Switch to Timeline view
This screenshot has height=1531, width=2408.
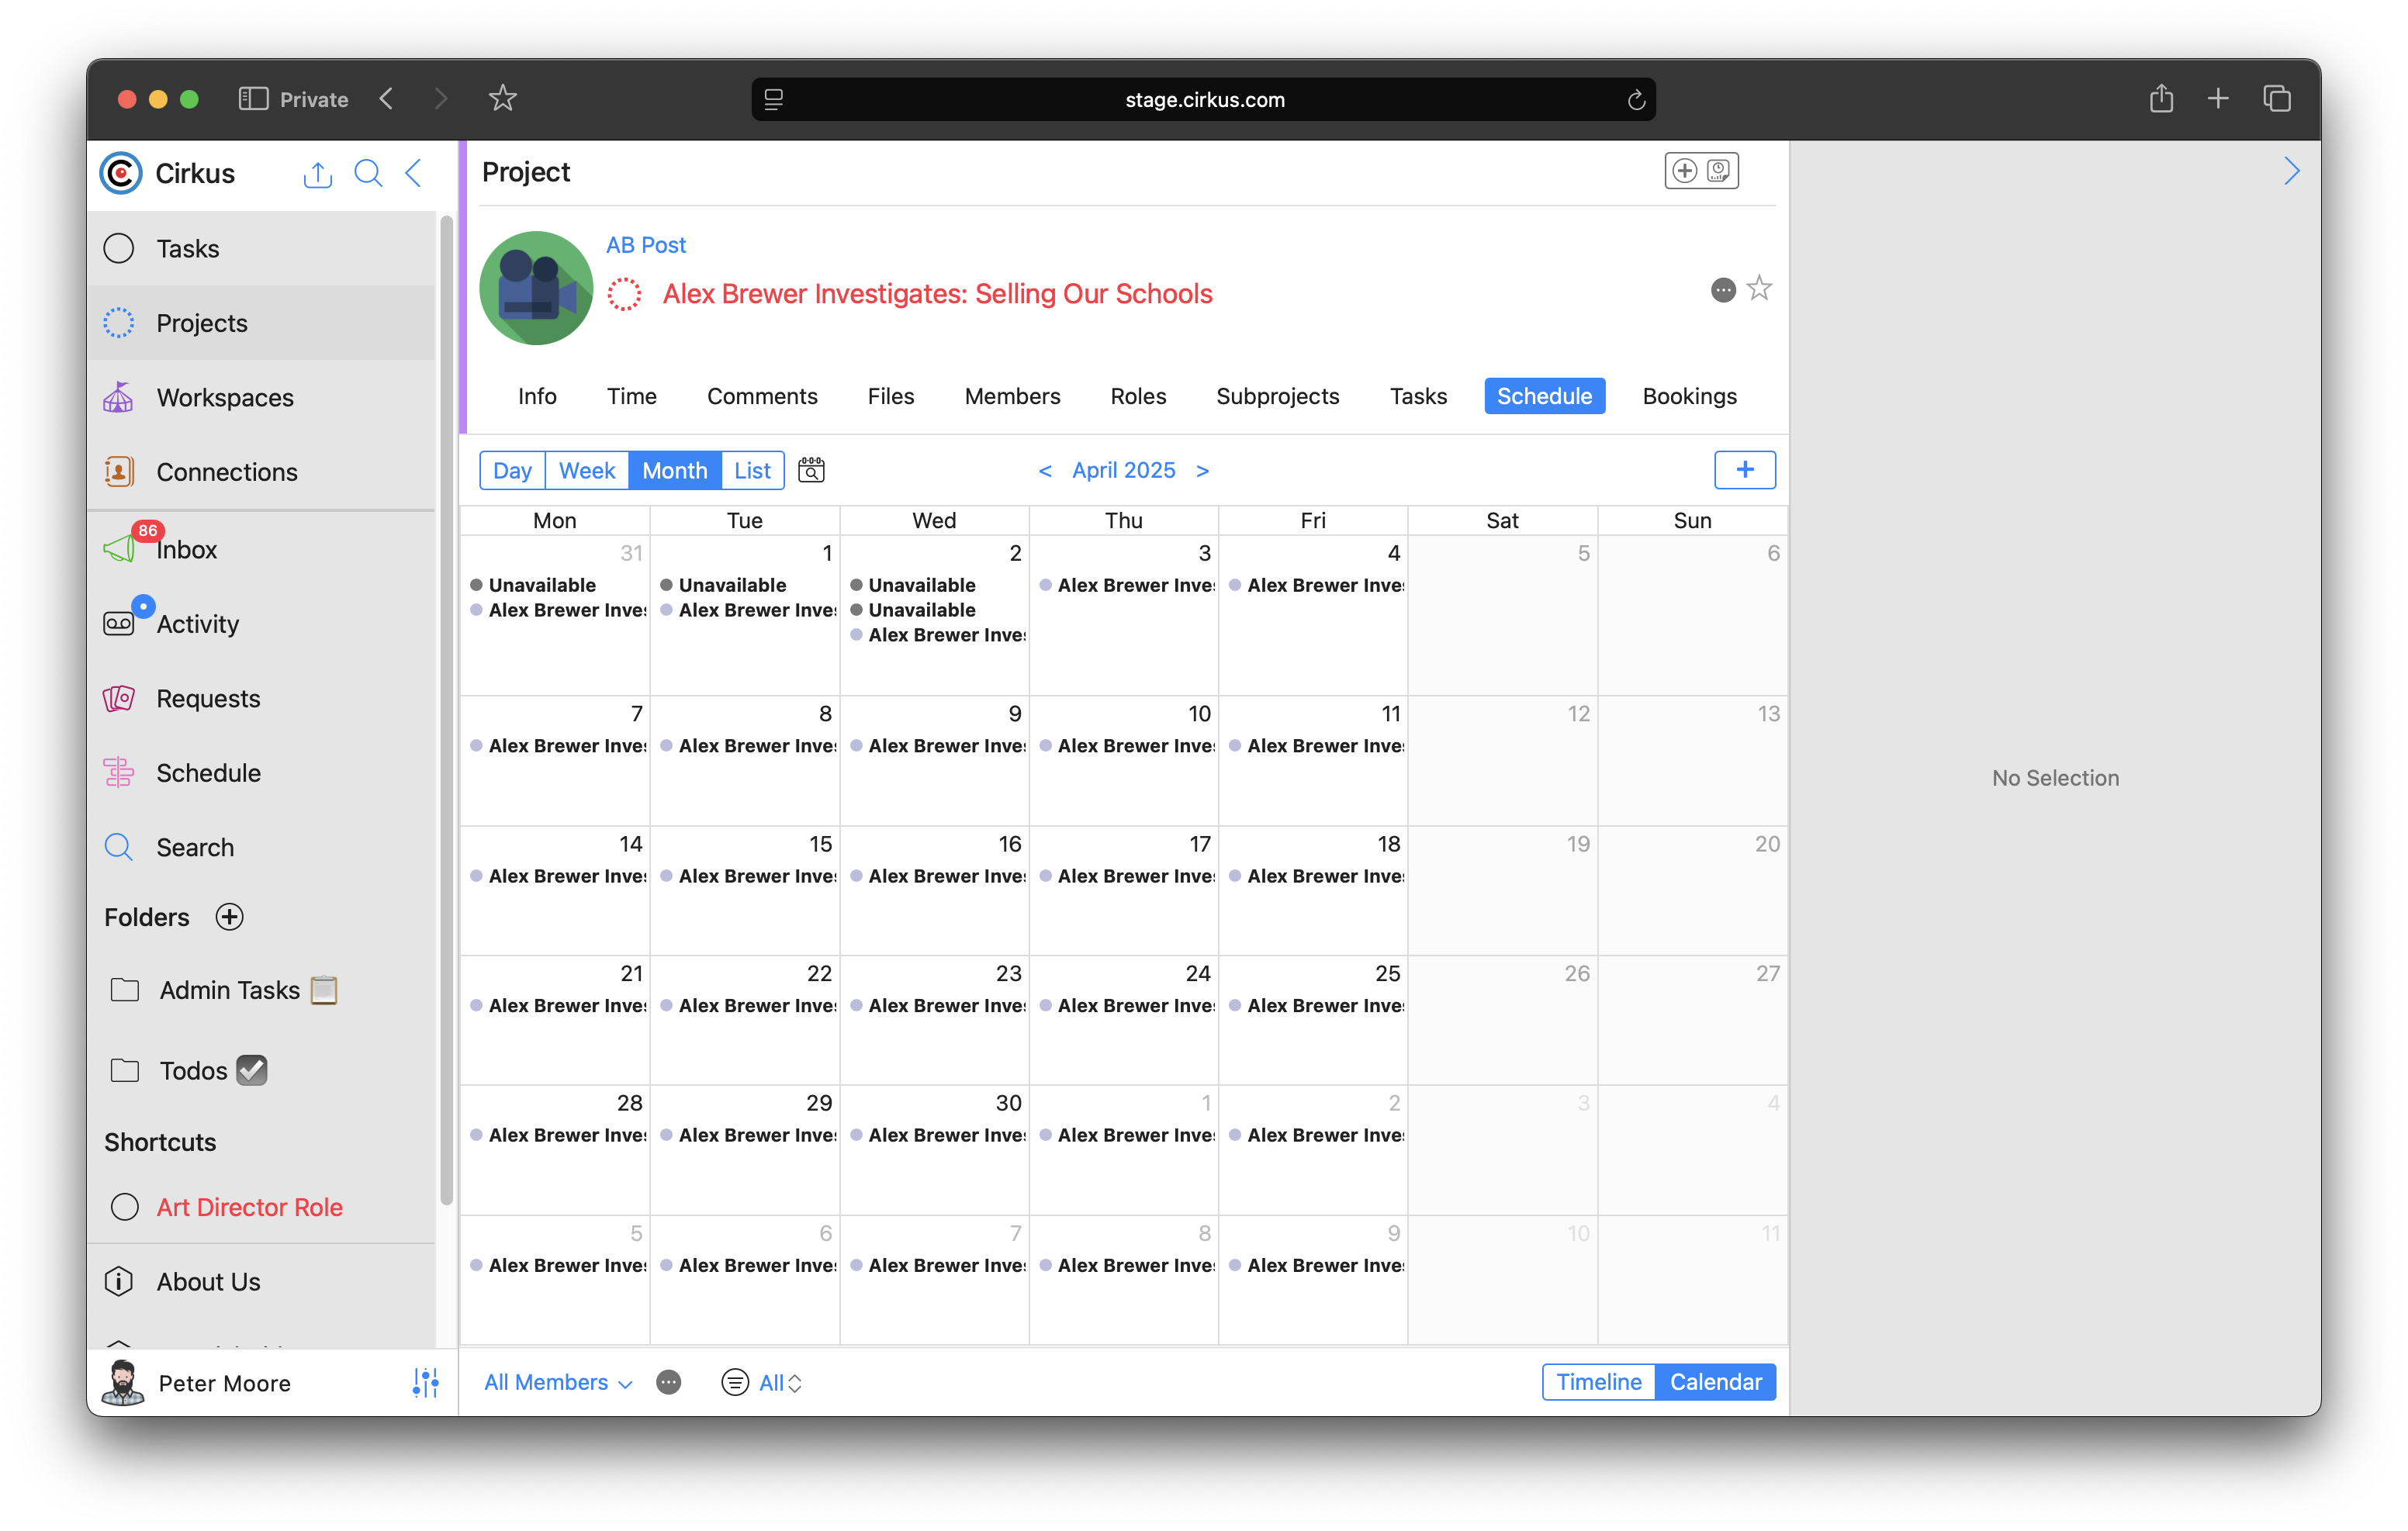pos(1598,1382)
